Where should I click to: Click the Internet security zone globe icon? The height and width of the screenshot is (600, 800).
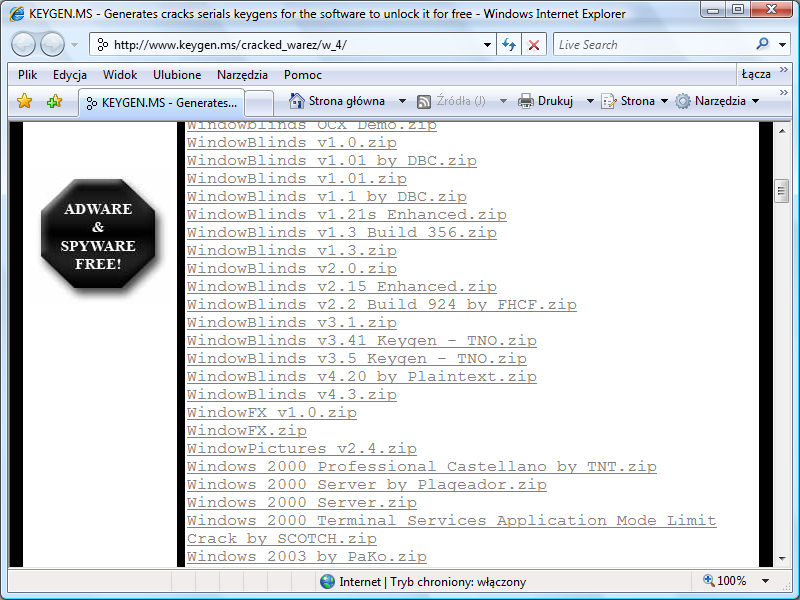click(x=328, y=582)
